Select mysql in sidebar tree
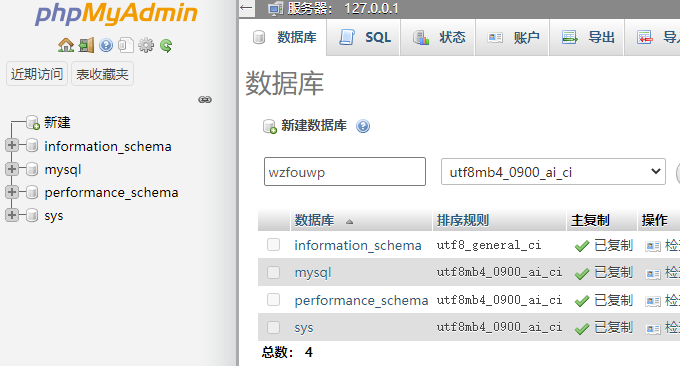680x366 pixels. click(x=63, y=170)
